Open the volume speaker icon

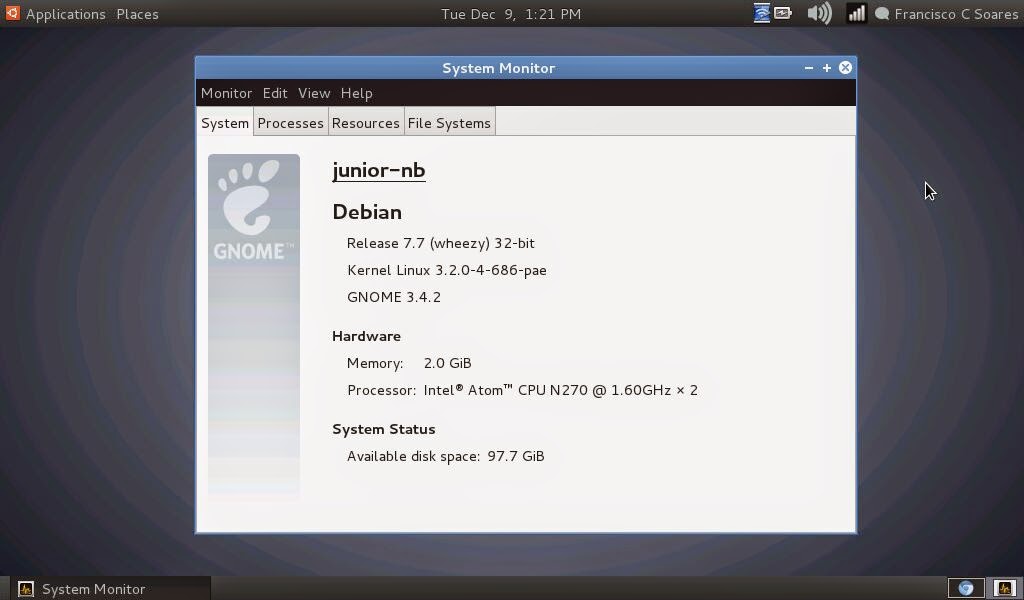coord(819,13)
